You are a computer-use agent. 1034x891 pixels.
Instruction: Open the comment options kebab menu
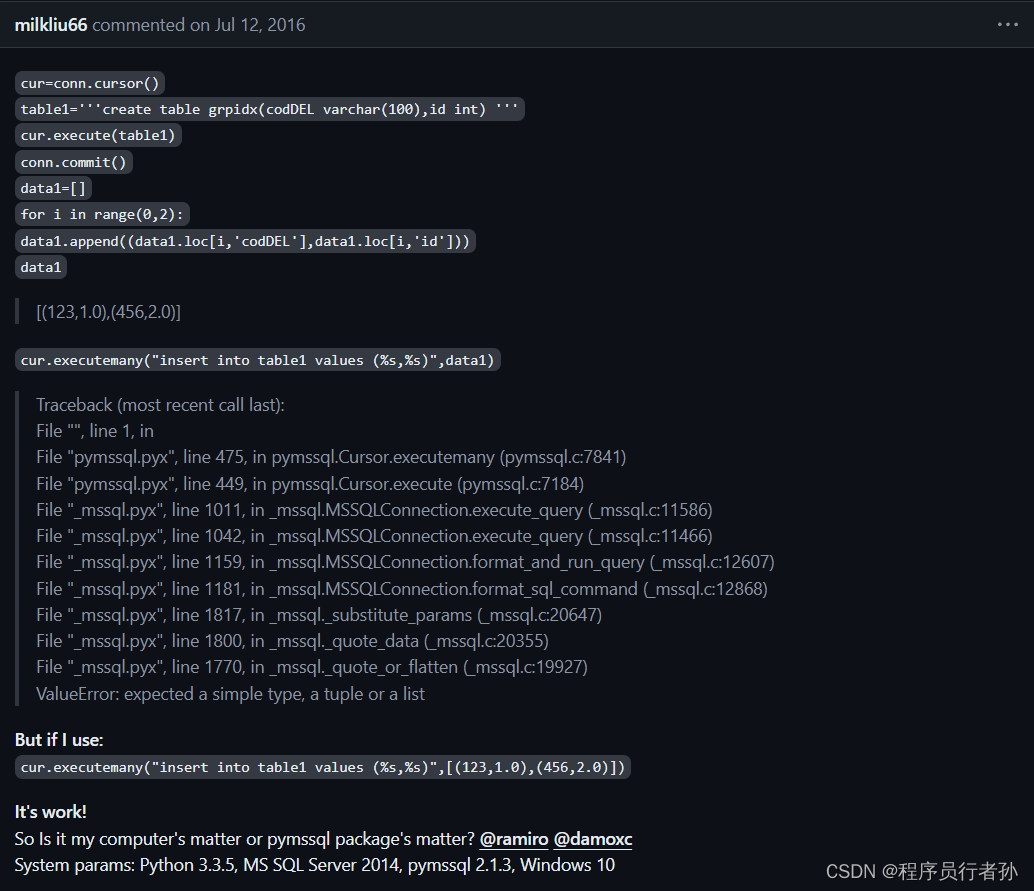[x=1008, y=25]
